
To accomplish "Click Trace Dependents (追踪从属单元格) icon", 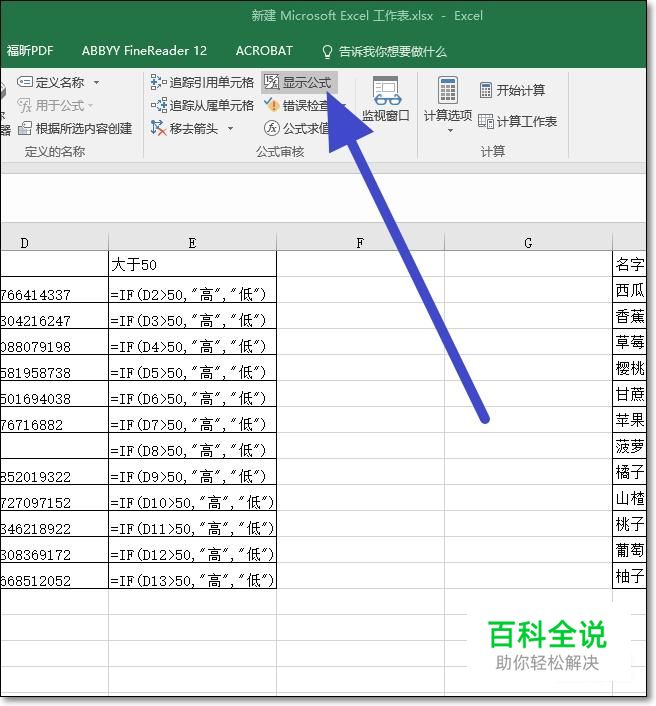I will [x=158, y=105].
